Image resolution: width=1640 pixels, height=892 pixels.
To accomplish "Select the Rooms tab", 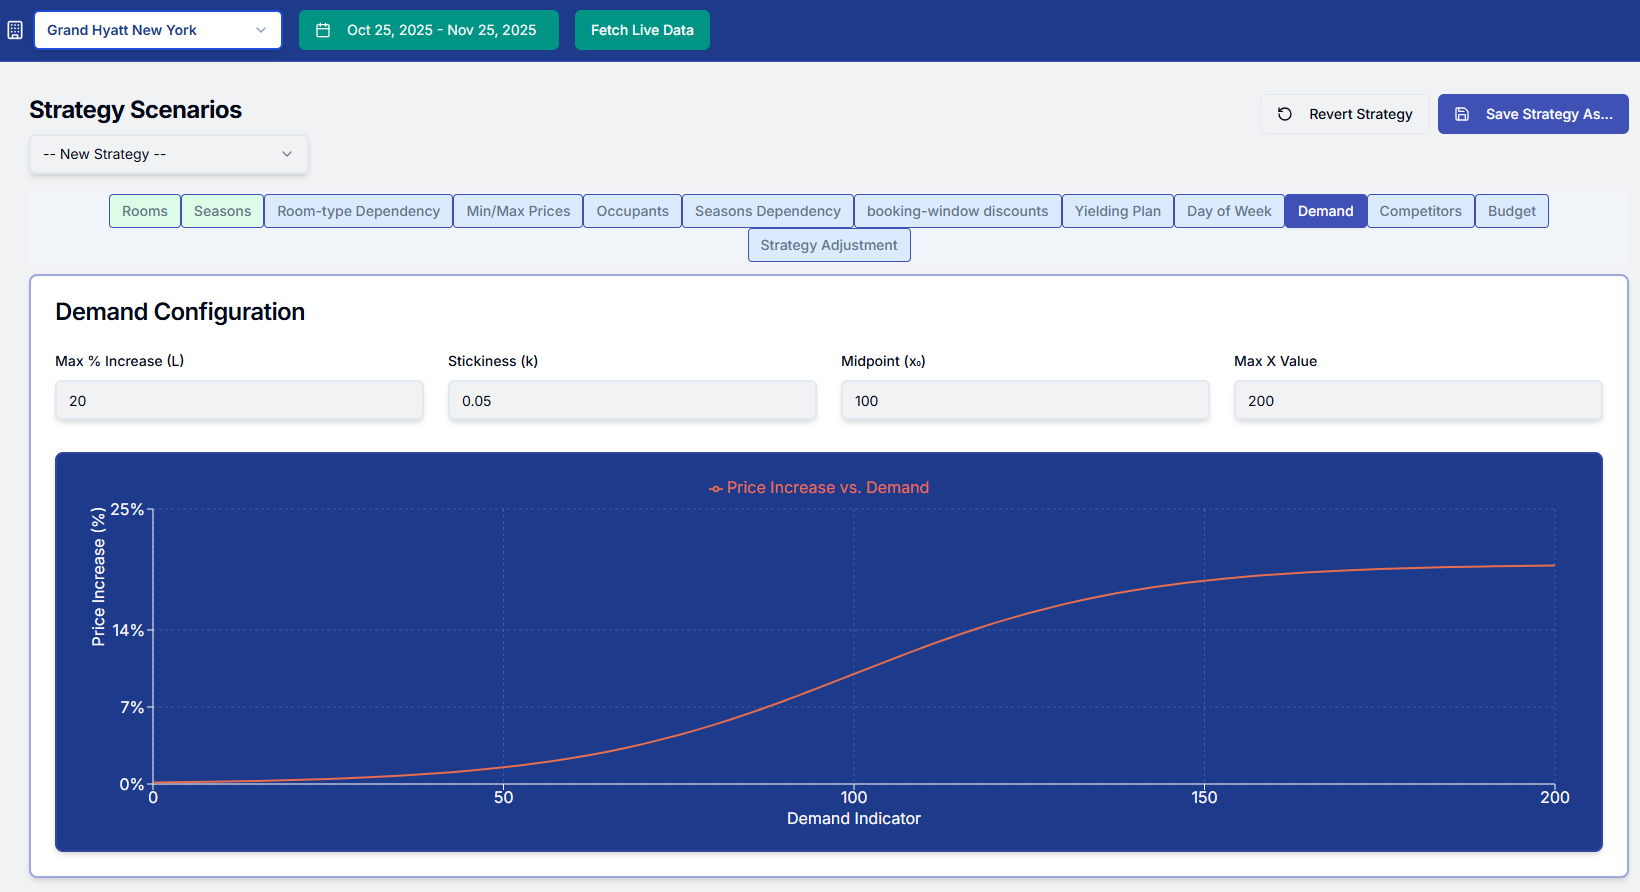I will tap(145, 211).
